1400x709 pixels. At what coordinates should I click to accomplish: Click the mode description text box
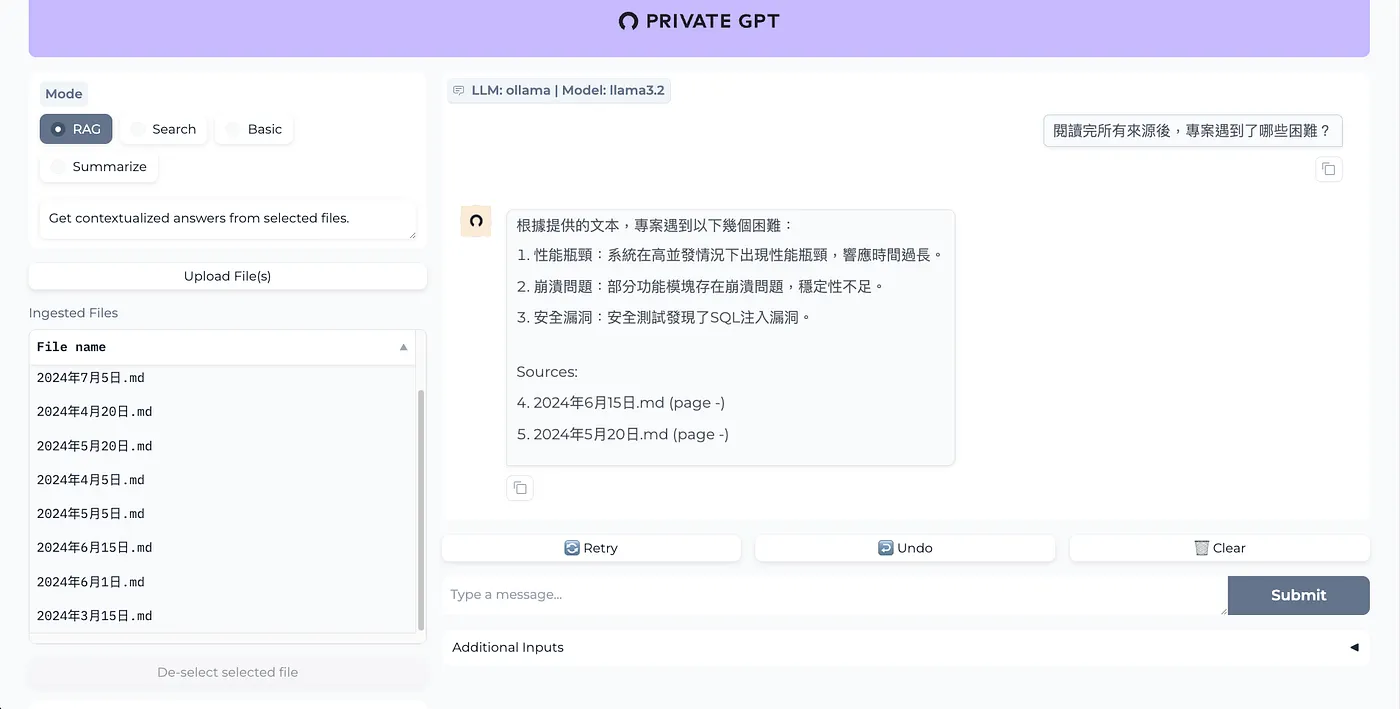point(228,219)
